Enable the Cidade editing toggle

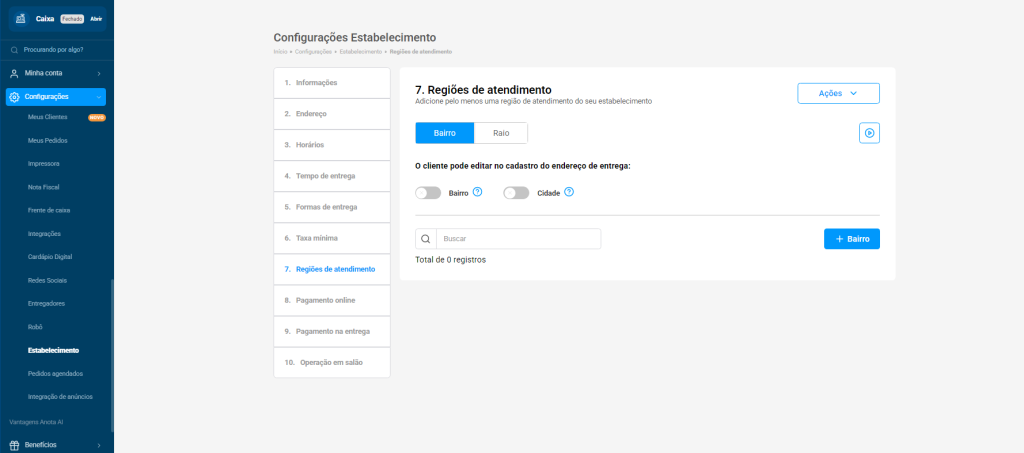pyautogui.click(x=516, y=193)
